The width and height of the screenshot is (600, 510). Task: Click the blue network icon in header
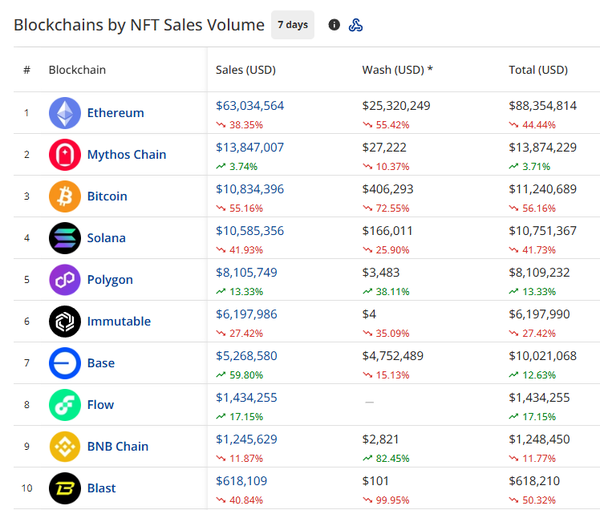click(x=356, y=25)
